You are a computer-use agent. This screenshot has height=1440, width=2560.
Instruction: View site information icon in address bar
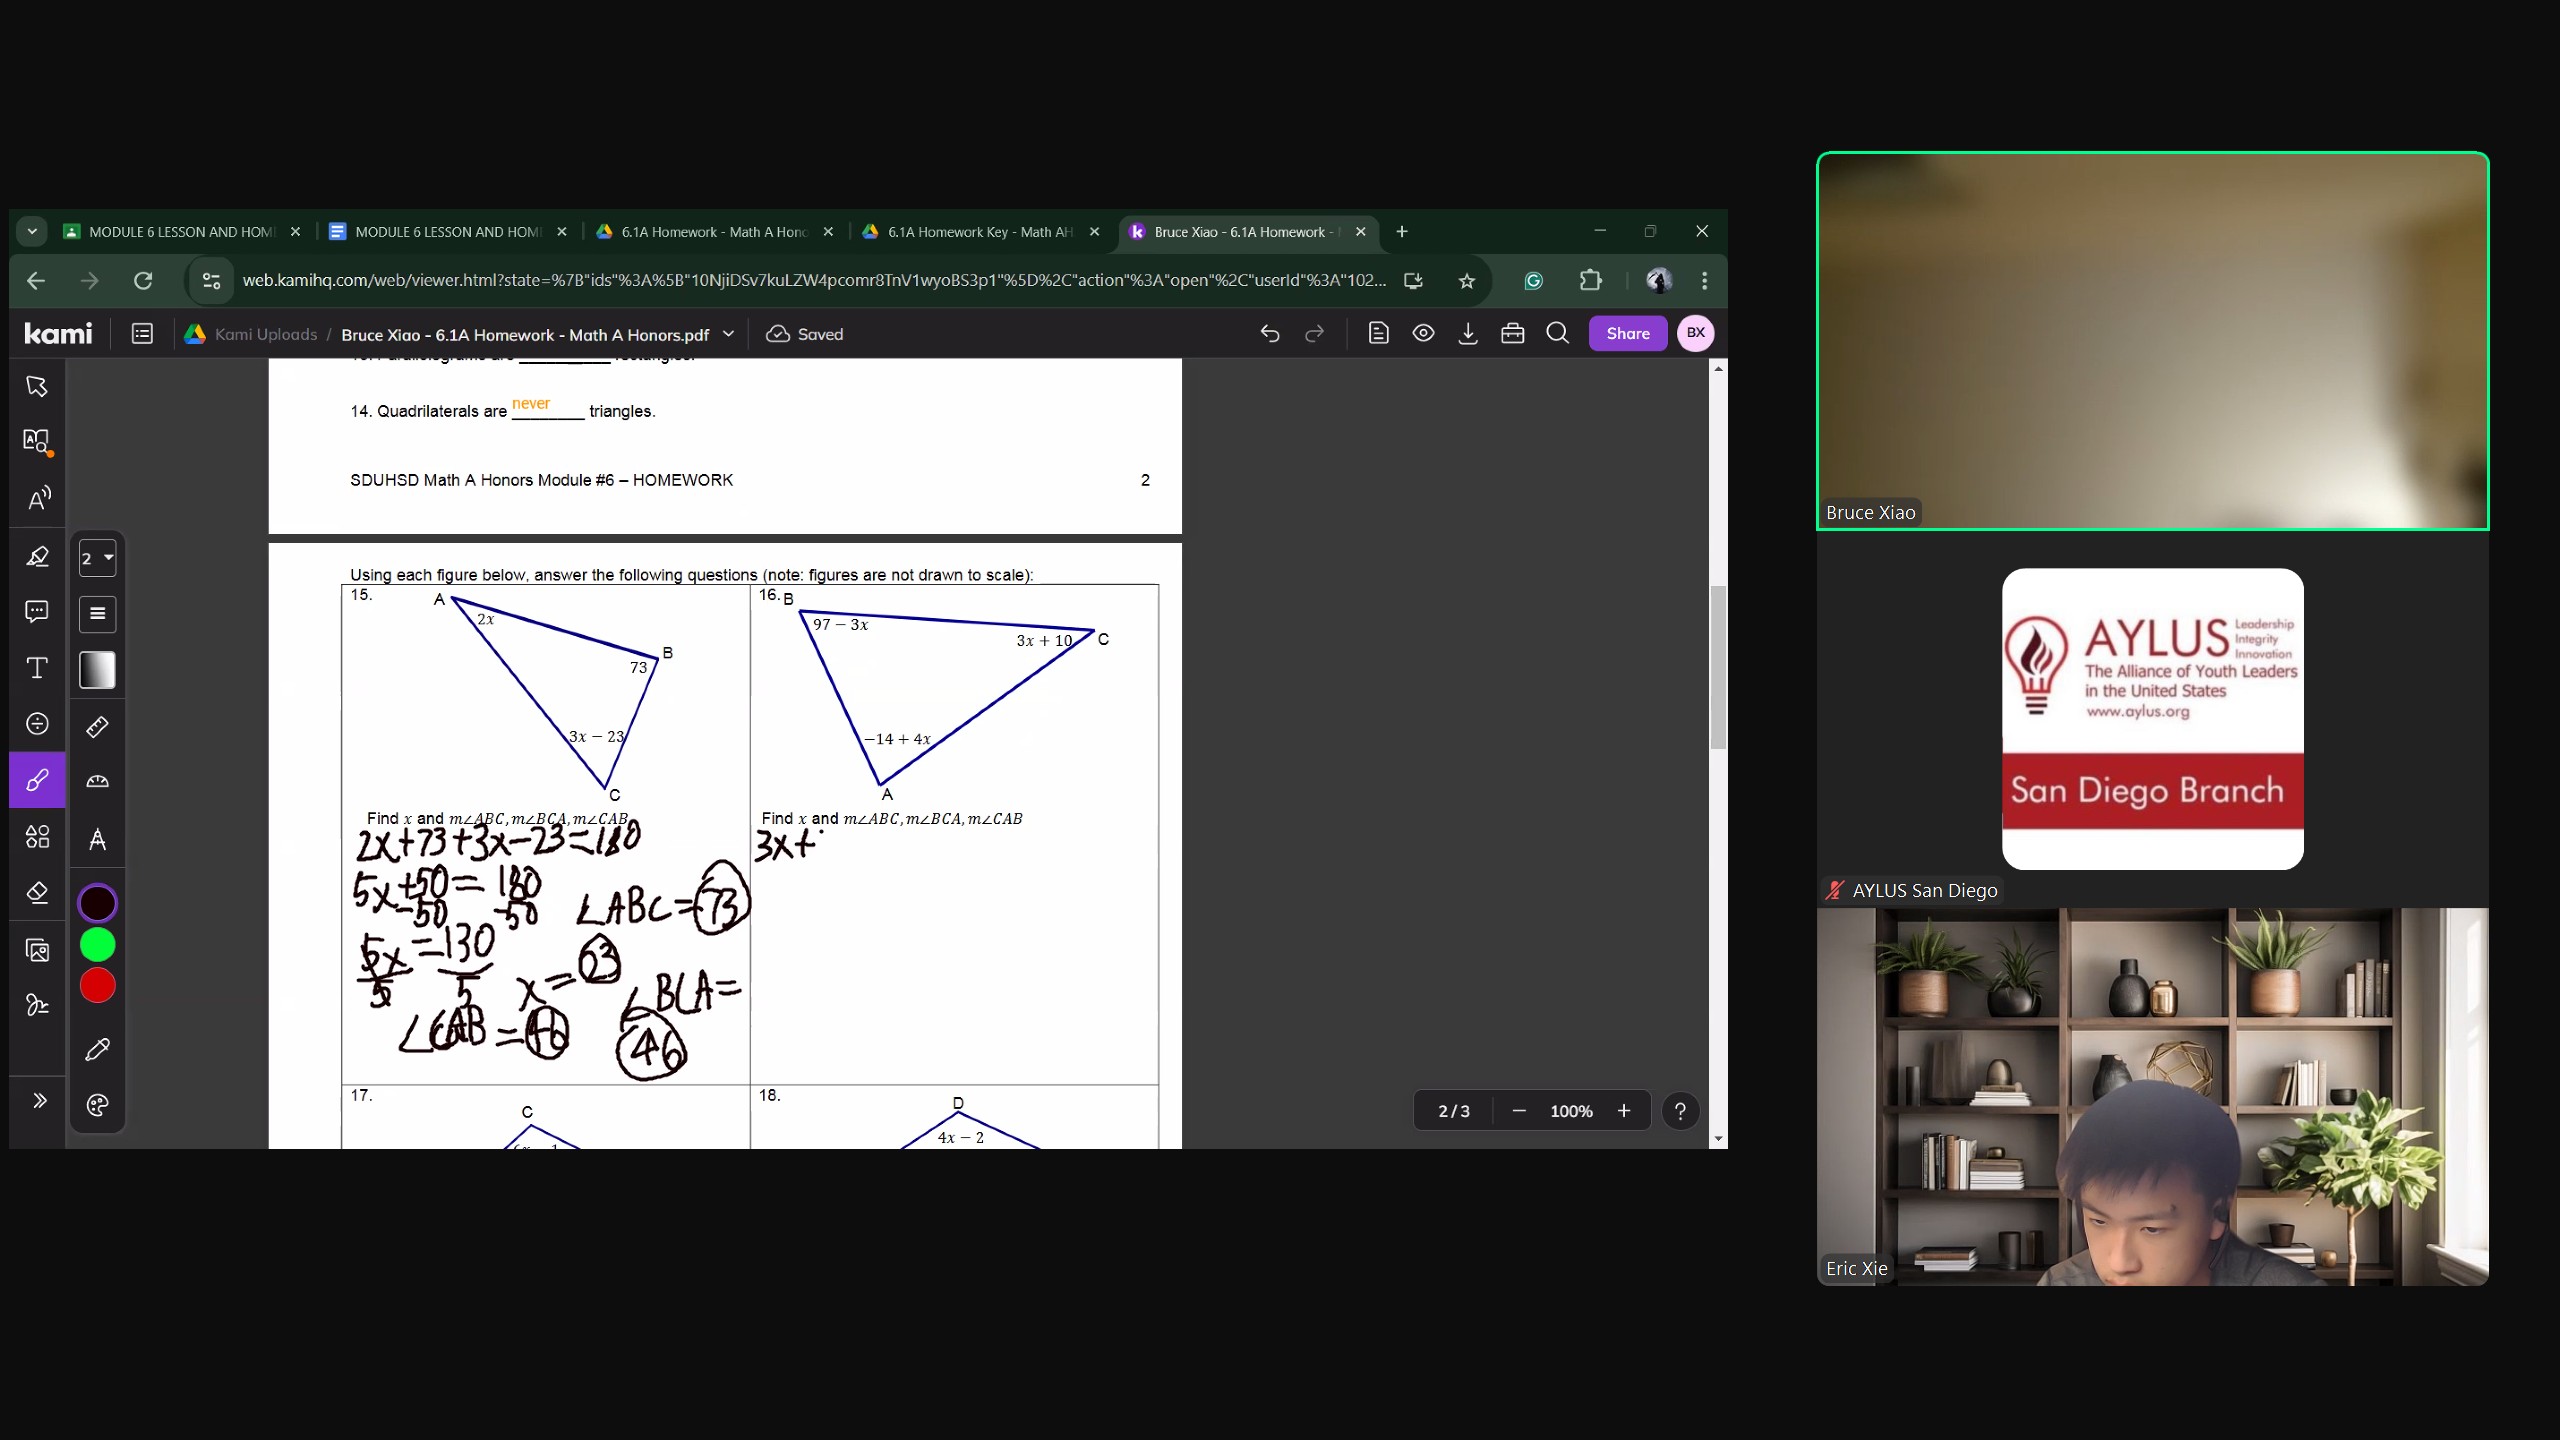(211, 281)
